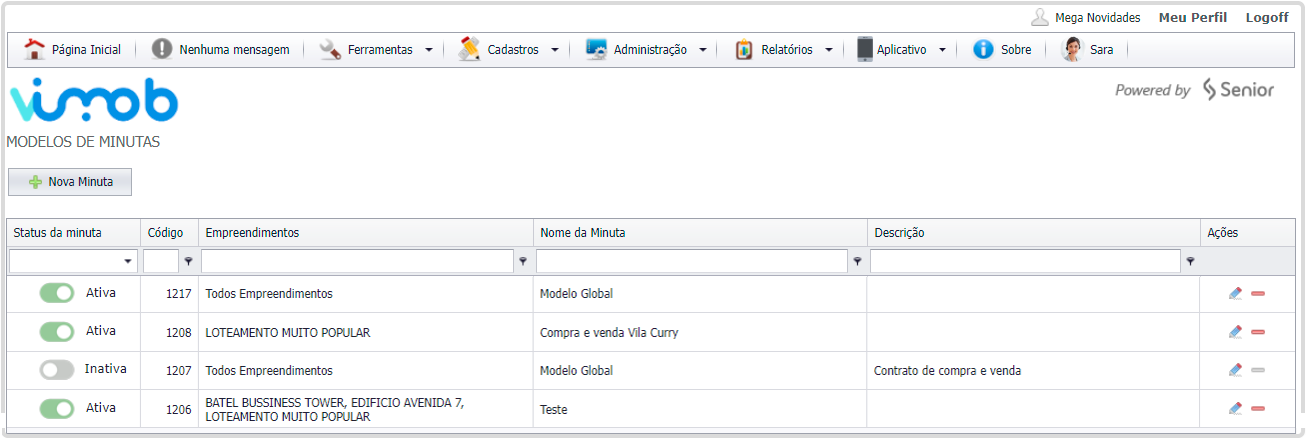Click the Mega Novidades user icon
This screenshot has height=439, width=1307.
(1040, 17)
